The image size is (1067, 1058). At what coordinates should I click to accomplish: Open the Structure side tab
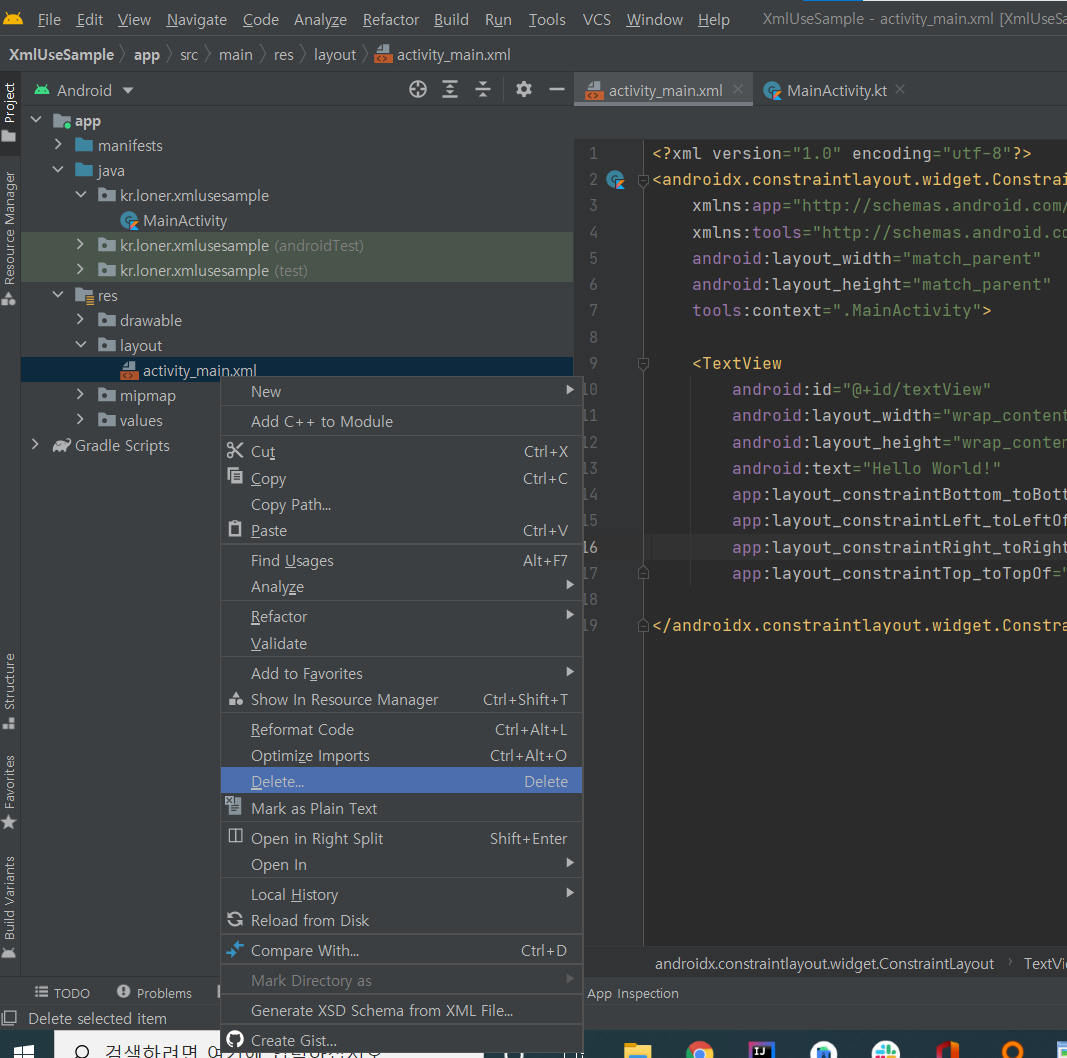point(10,691)
